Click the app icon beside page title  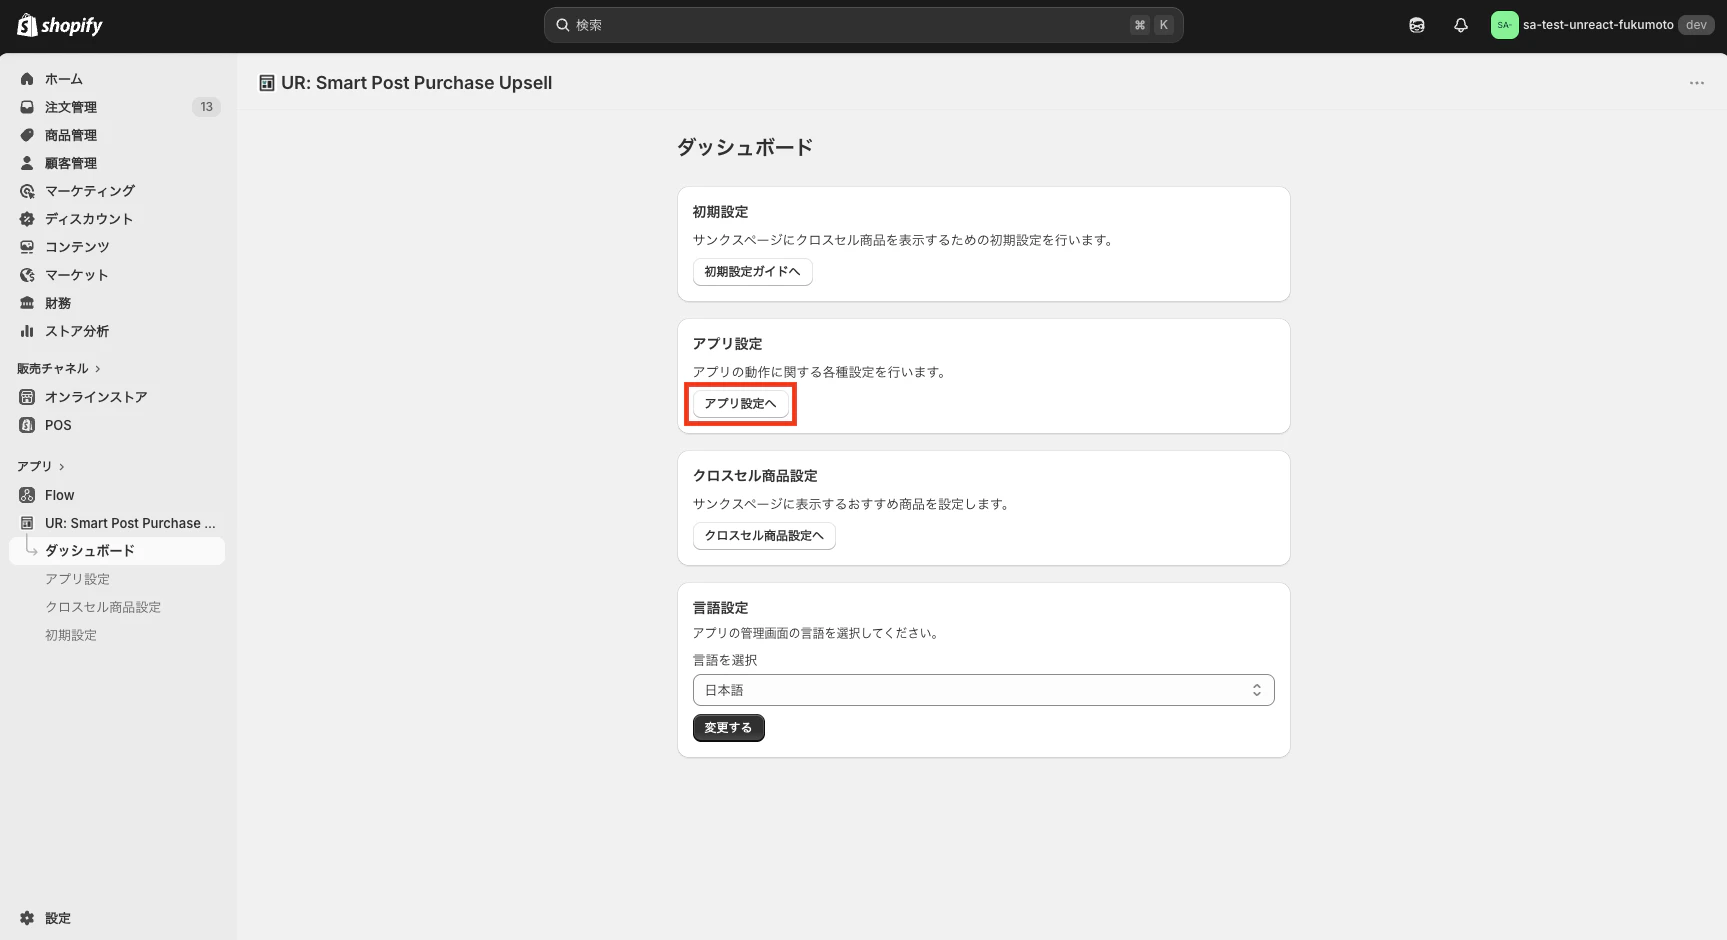point(267,83)
